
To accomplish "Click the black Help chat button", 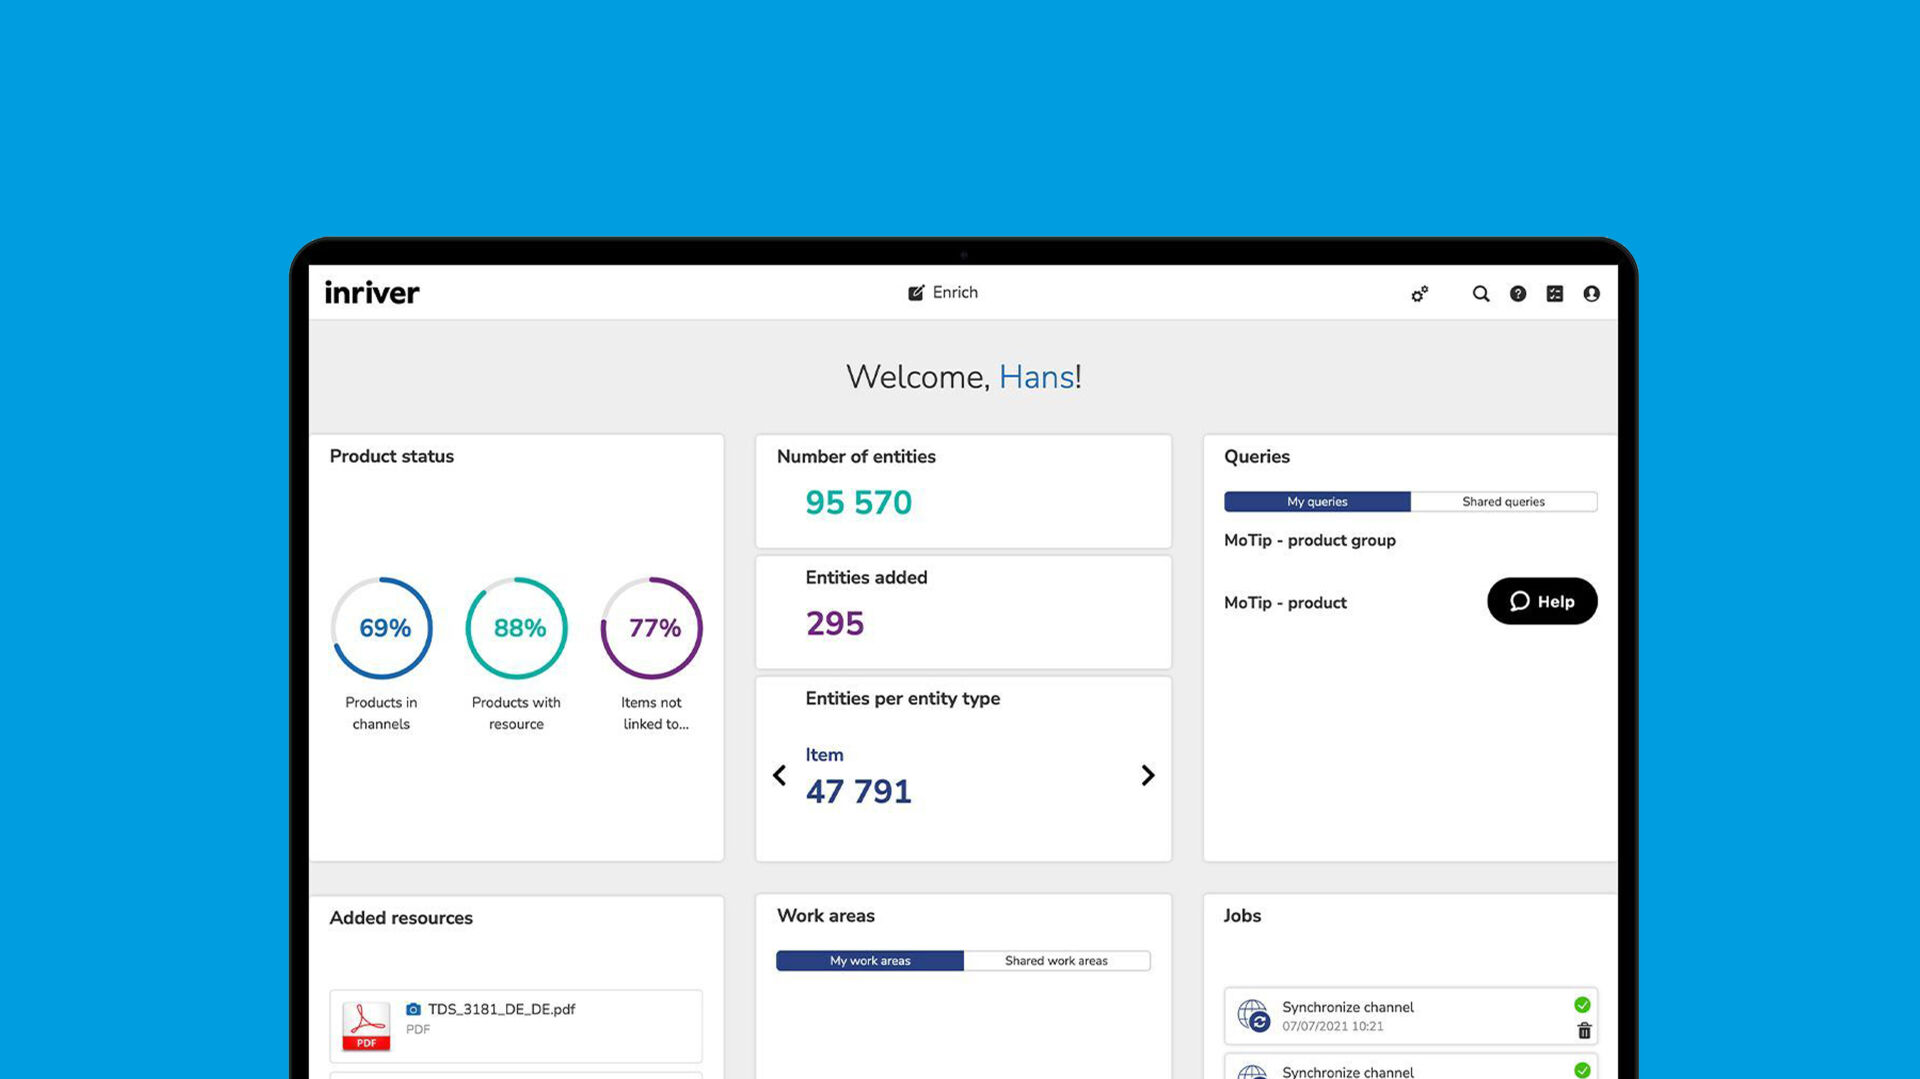I will (x=1541, y=601).
